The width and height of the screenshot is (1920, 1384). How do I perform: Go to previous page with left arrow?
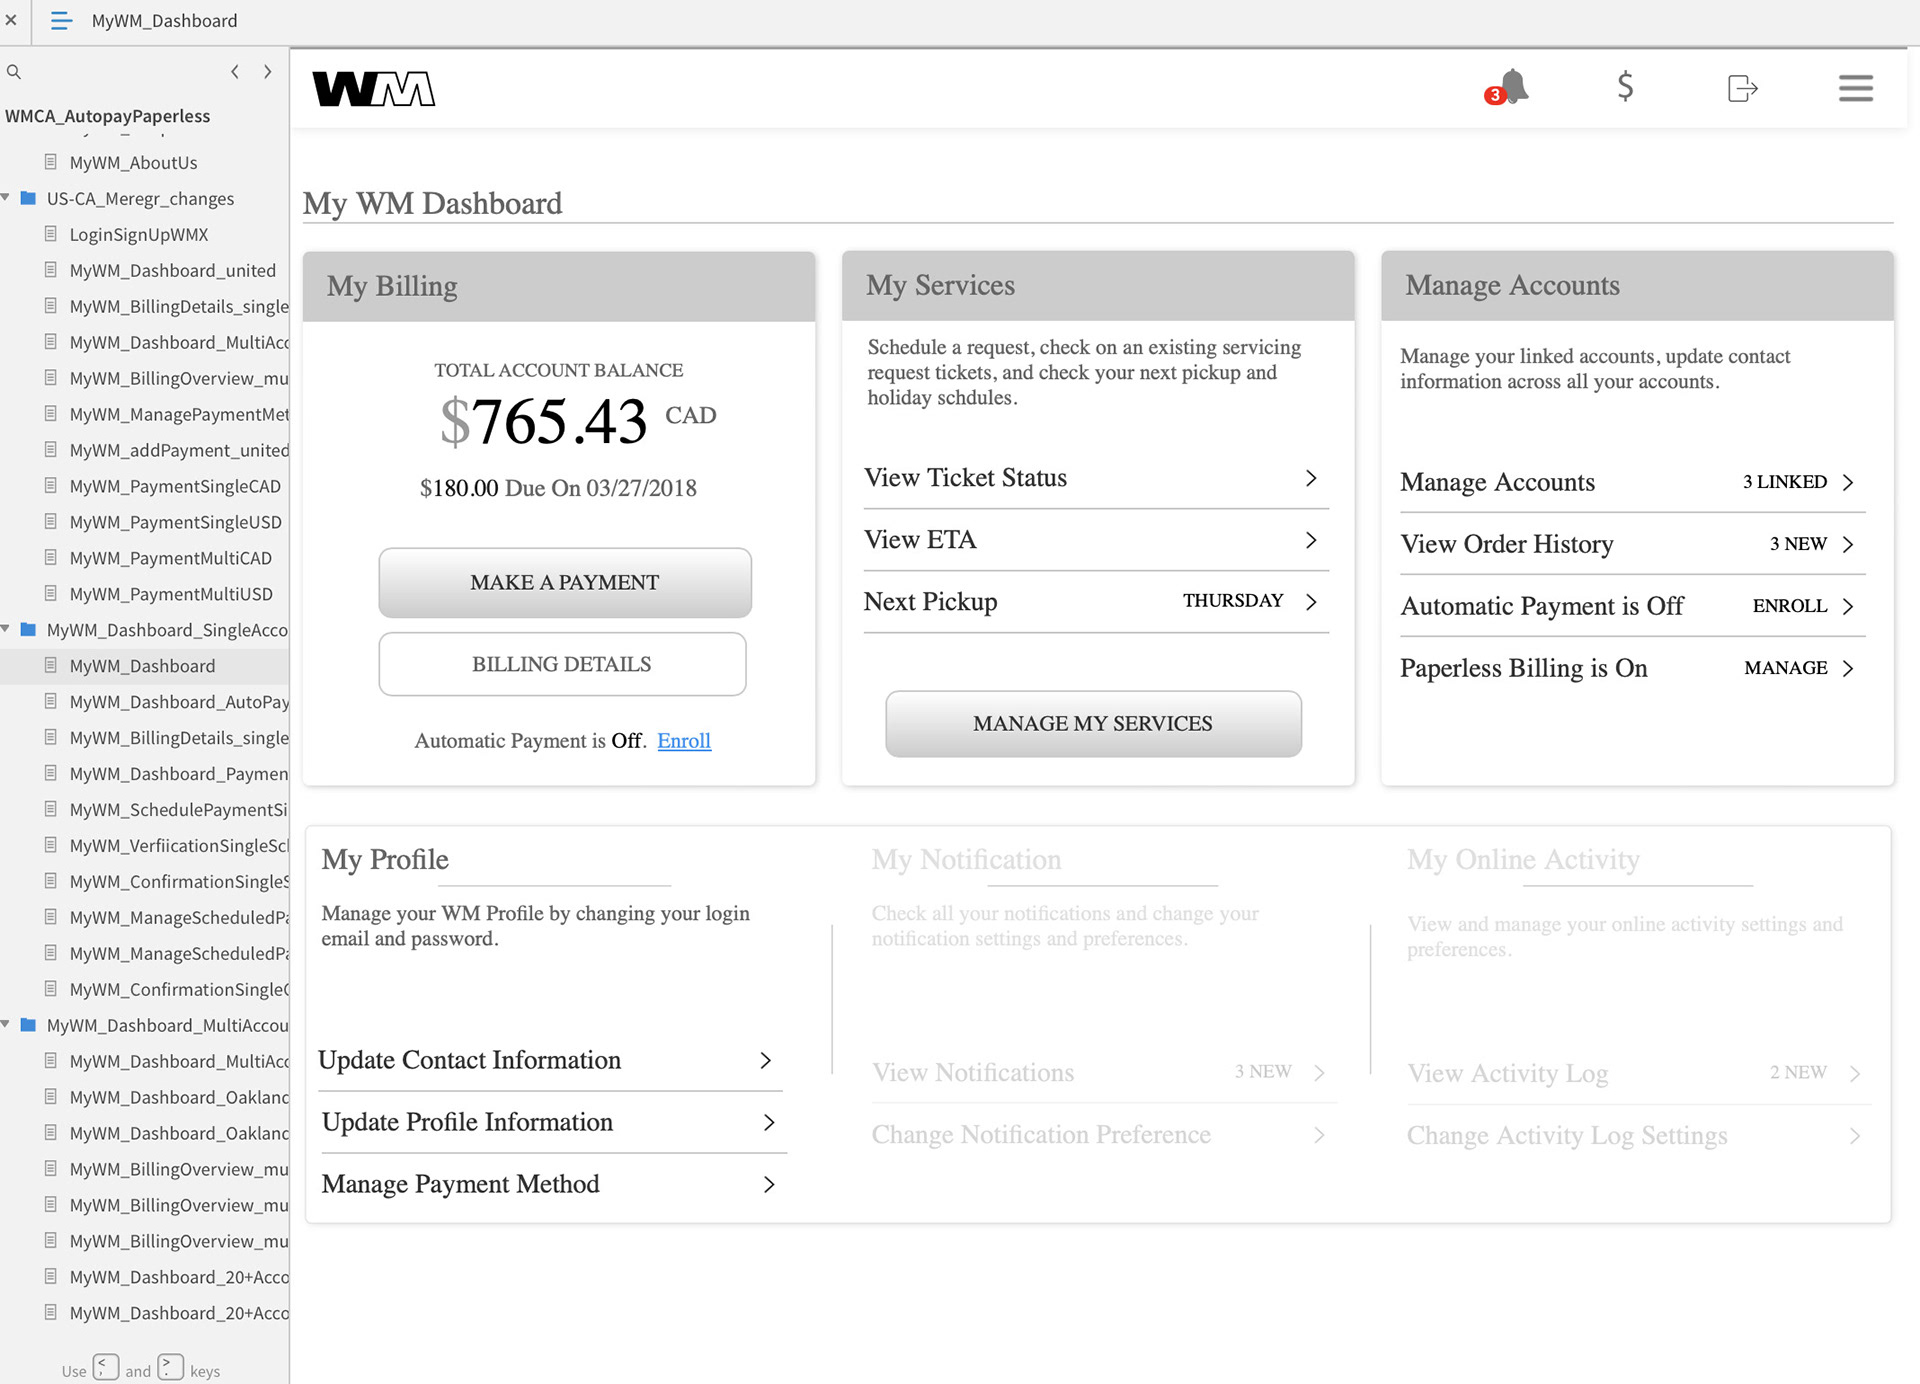click(235, 72)
